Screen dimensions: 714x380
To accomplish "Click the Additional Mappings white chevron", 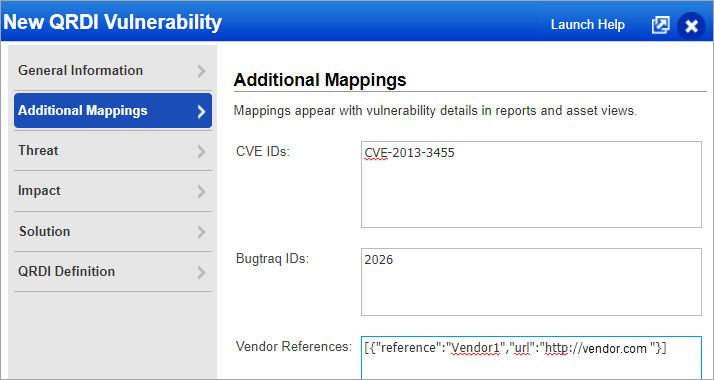I will [x=201, y=111].
